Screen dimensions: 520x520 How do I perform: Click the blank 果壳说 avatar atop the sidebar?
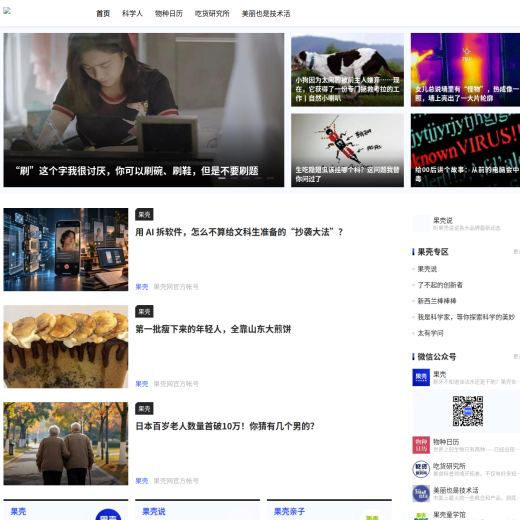point(421,224)
